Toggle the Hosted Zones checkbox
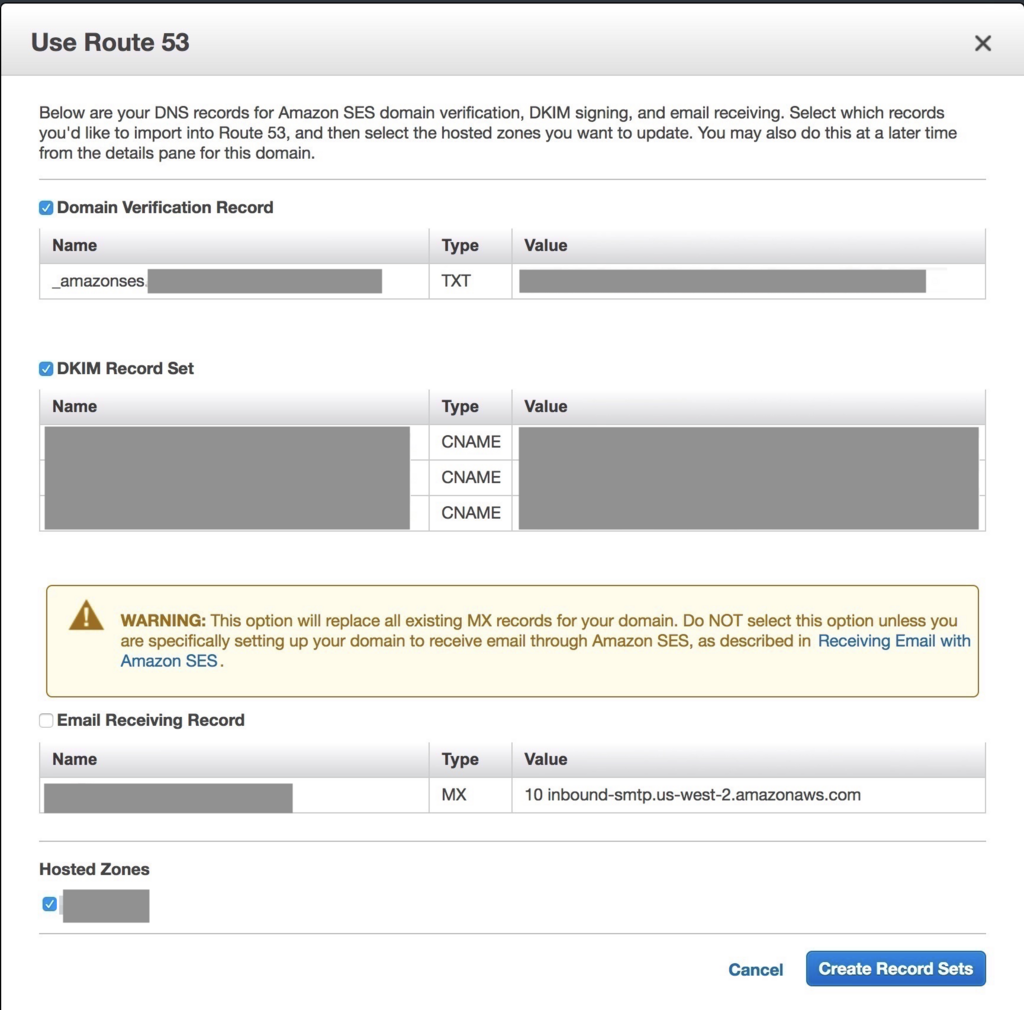Image resolution: width=1024 pixels, height=1010 pixels. point(50,904)
